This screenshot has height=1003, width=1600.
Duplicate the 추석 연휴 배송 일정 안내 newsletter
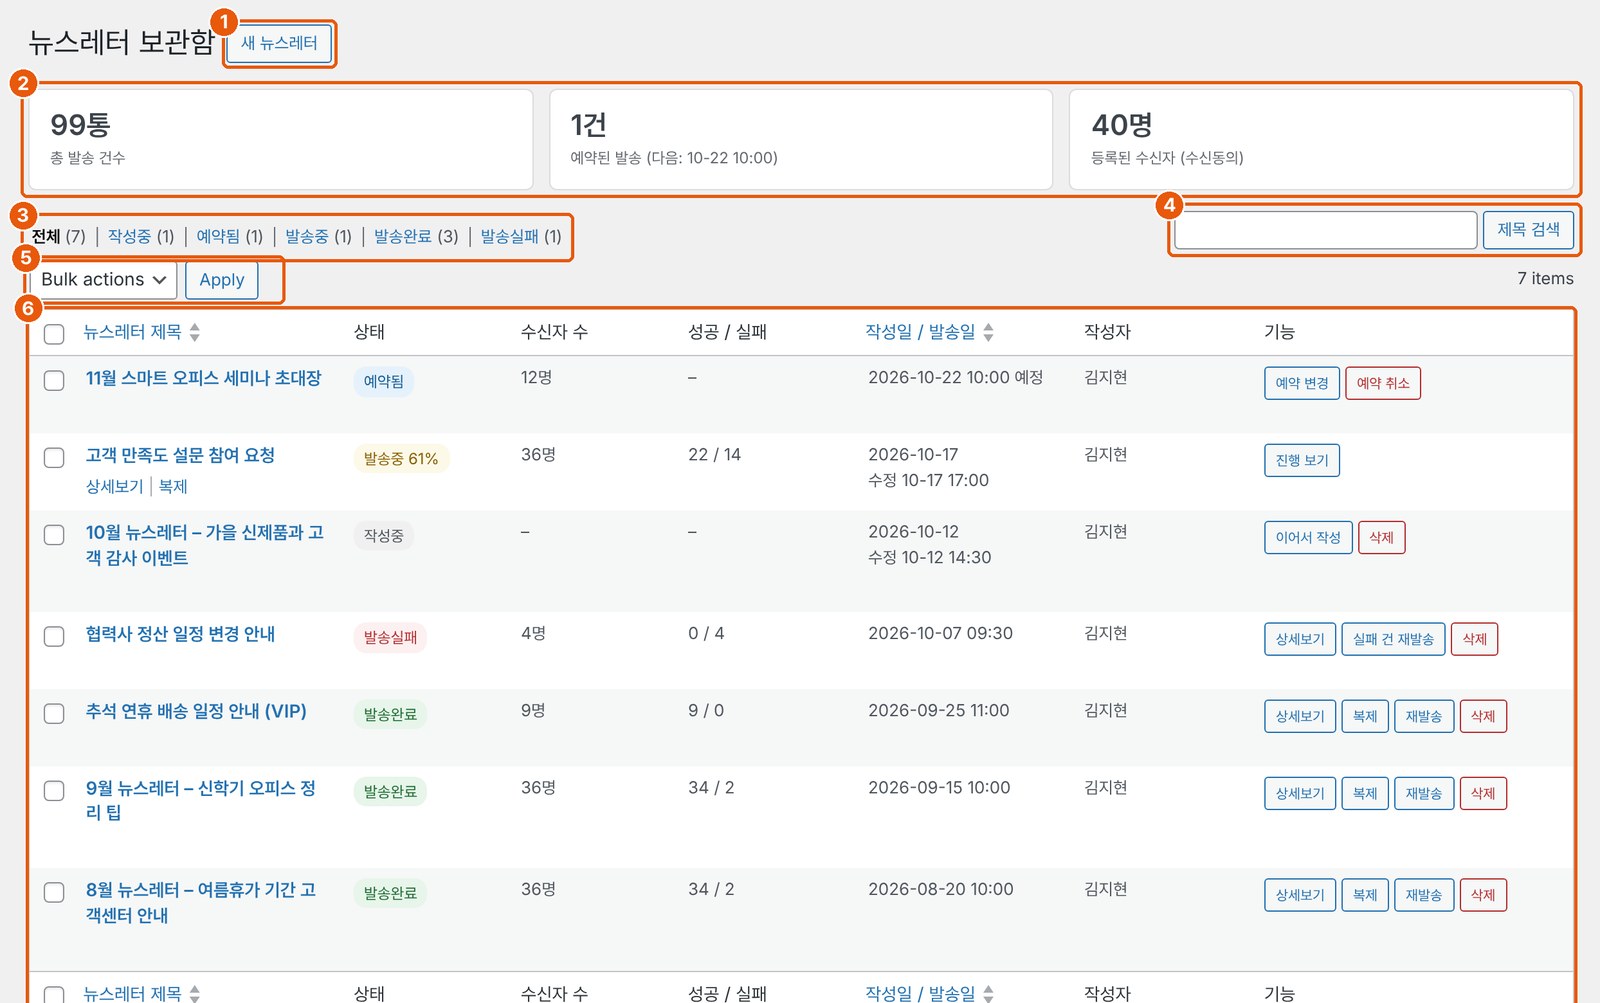tap(1364, 716)
